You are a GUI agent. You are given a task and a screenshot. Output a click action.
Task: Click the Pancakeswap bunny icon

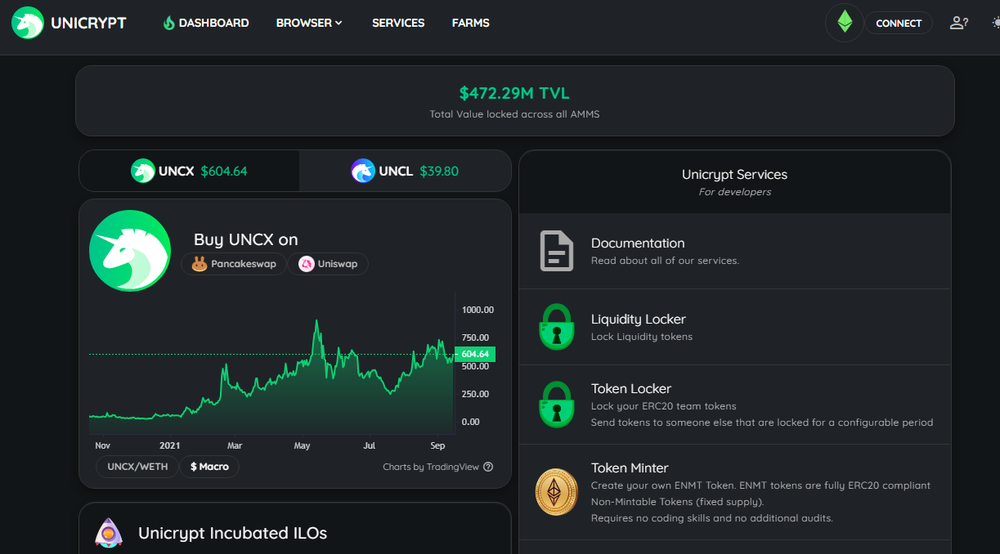tap(200, 264)
